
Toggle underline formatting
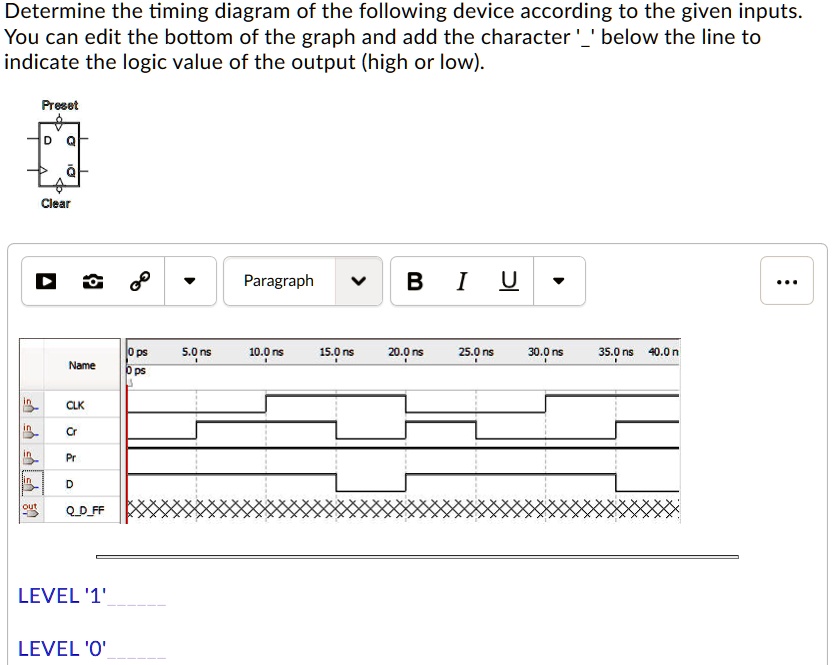pos(507,281)
